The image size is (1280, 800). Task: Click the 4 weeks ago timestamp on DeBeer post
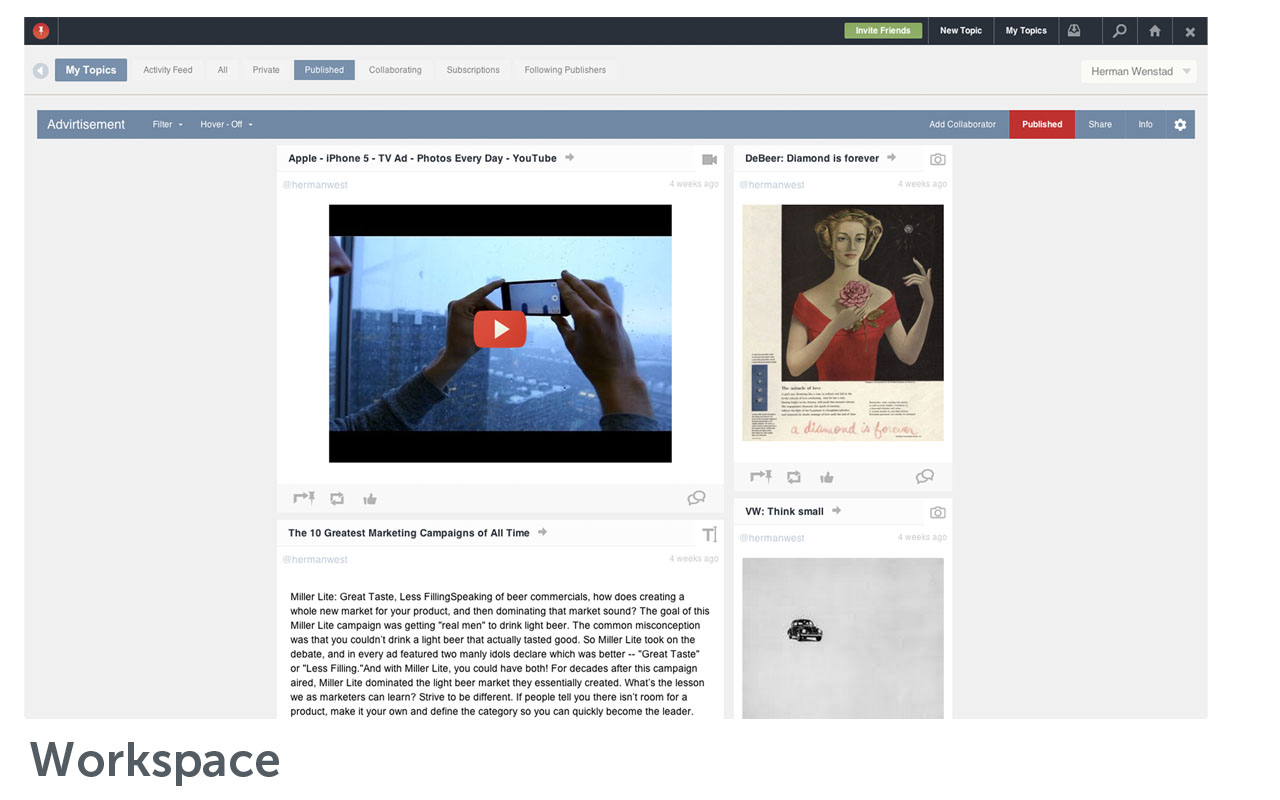pyautogui.click(x=922, y=184)
